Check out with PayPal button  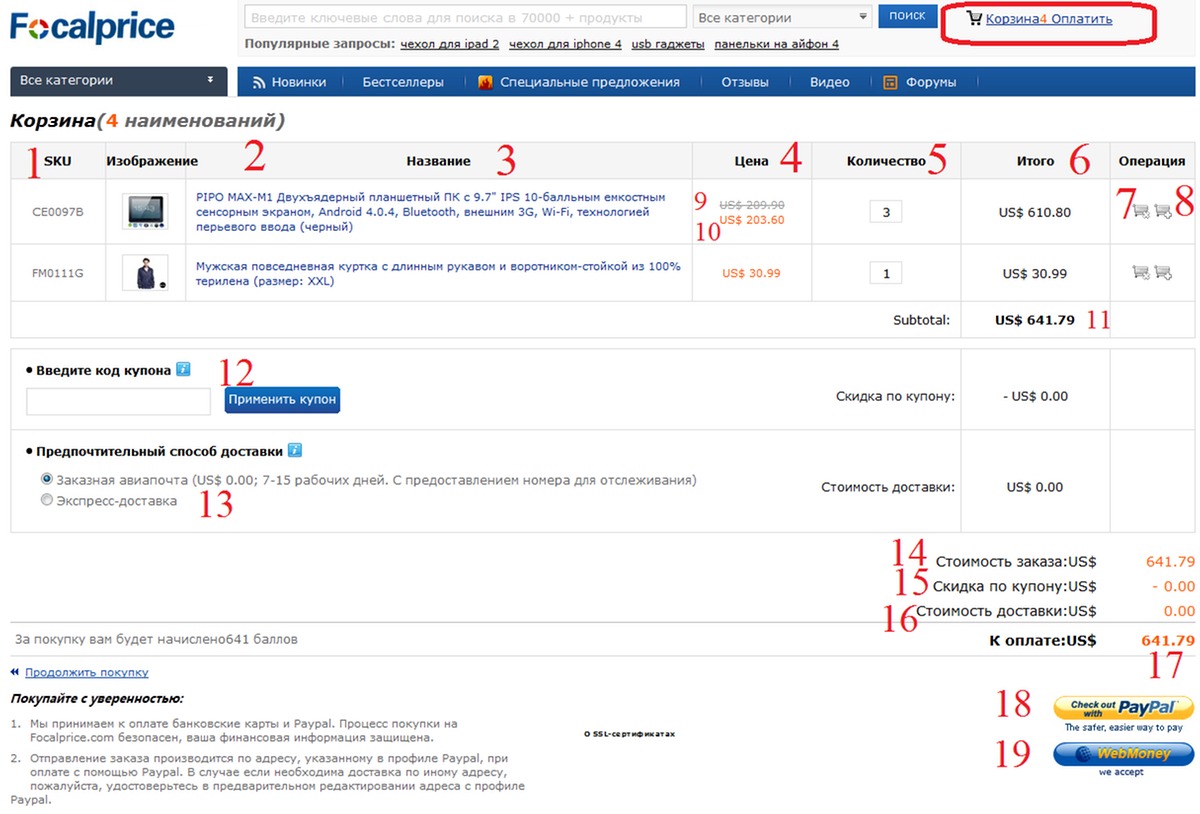coord(1123,708)
